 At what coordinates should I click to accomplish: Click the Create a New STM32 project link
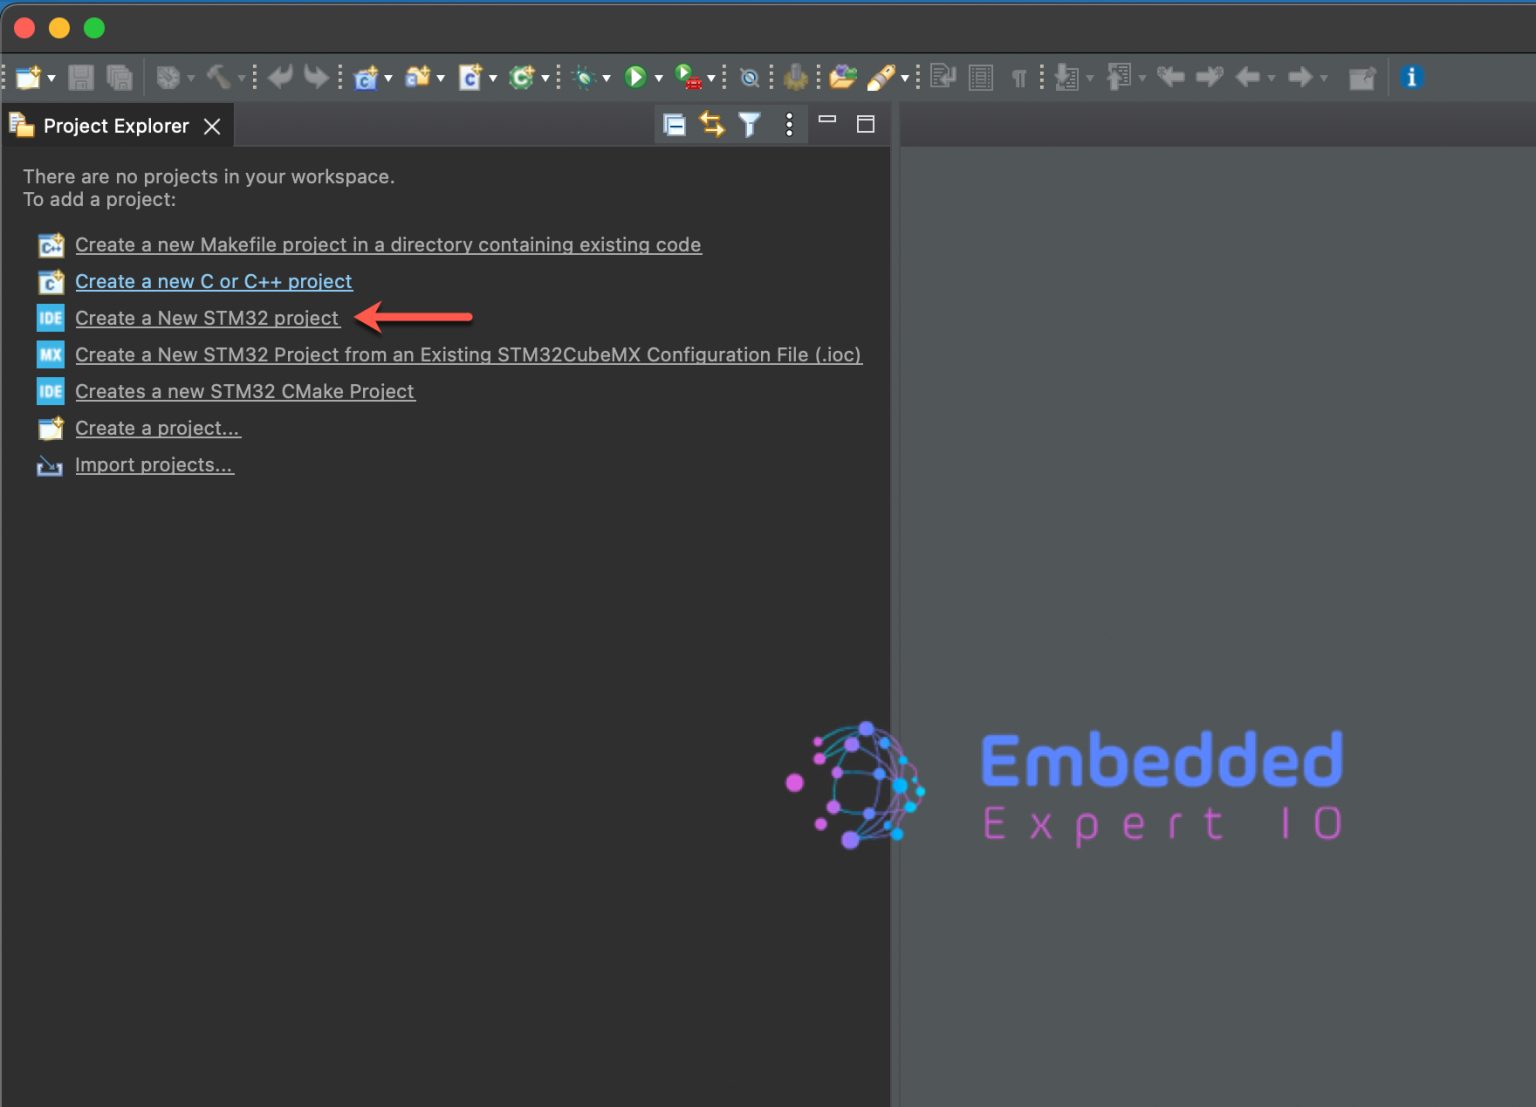tap(207, 318)
